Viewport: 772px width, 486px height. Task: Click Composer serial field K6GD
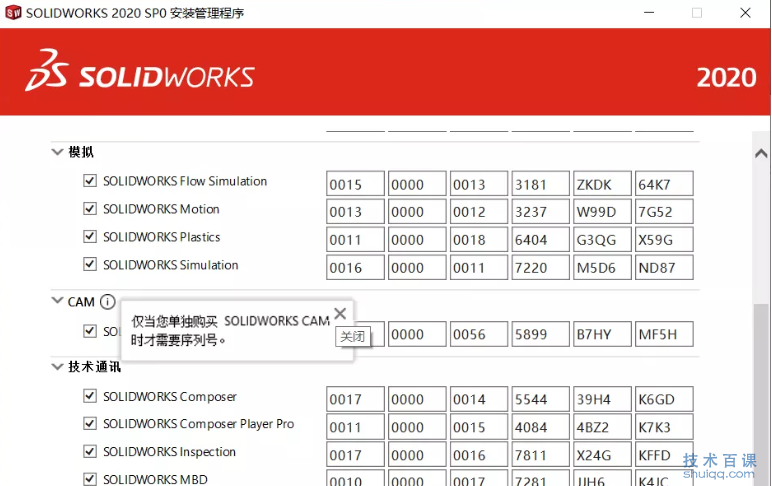(664, 399)
